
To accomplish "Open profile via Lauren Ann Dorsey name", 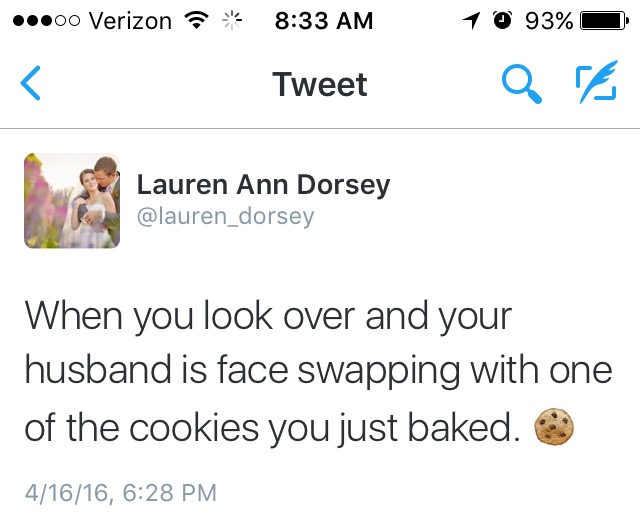I will (263, 185).
